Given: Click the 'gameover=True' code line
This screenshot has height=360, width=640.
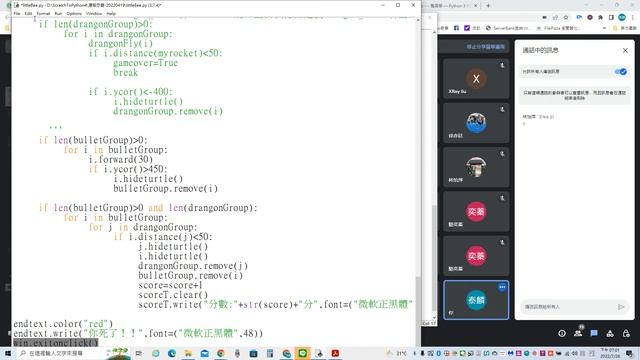Looking at the screenshot, I should pos(145,63).
